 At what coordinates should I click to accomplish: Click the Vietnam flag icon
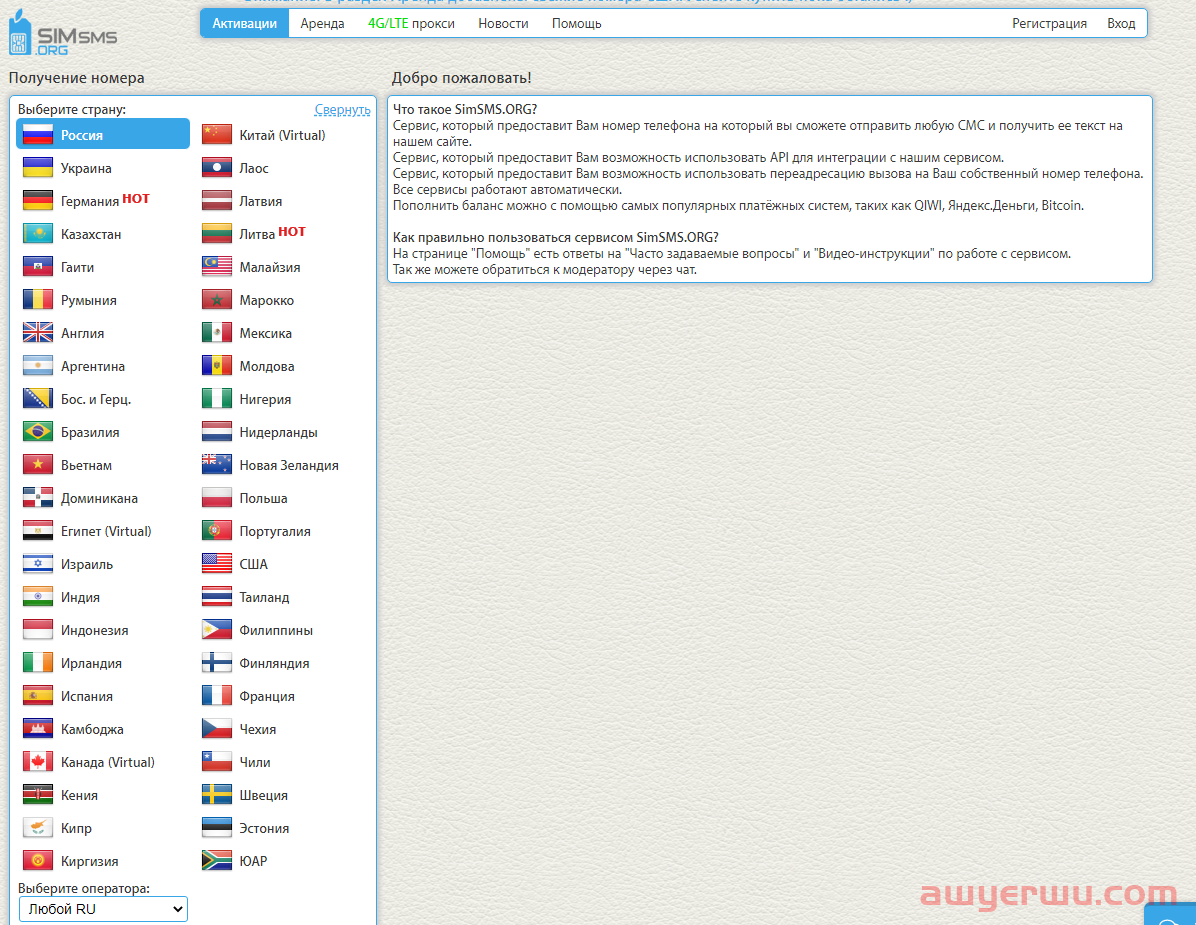pos(37,465)
